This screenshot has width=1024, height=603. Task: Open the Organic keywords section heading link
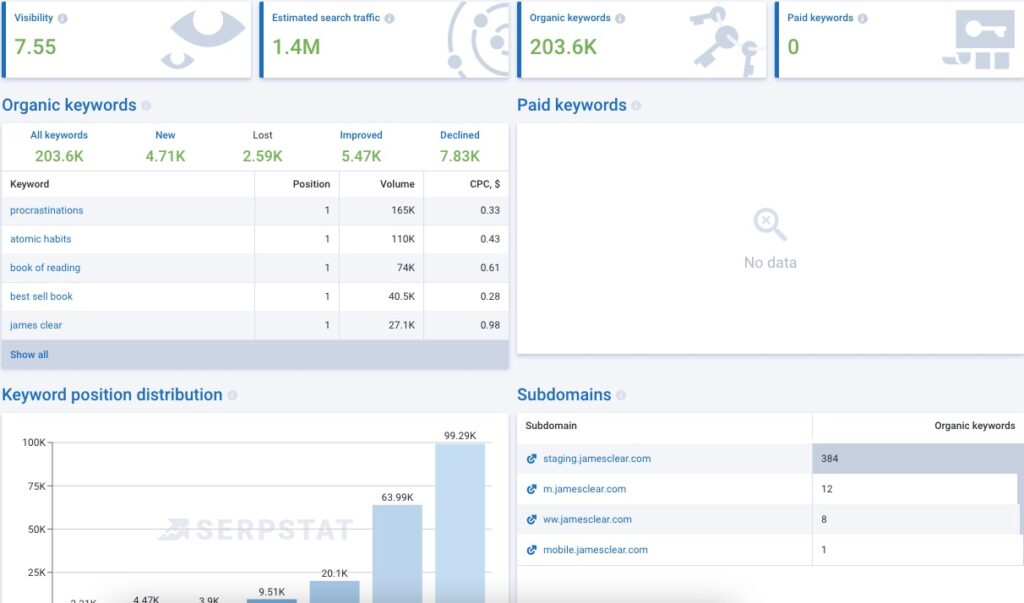point(69,105)
